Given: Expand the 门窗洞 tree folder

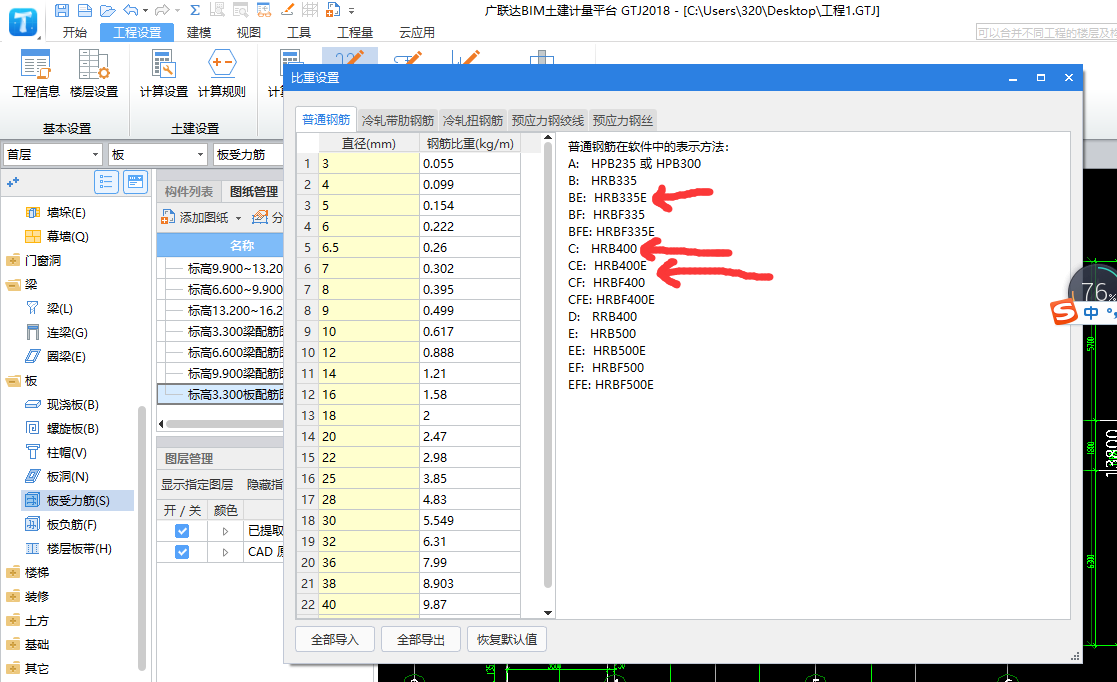Looking at the screenshot, I should coord(13,261).
